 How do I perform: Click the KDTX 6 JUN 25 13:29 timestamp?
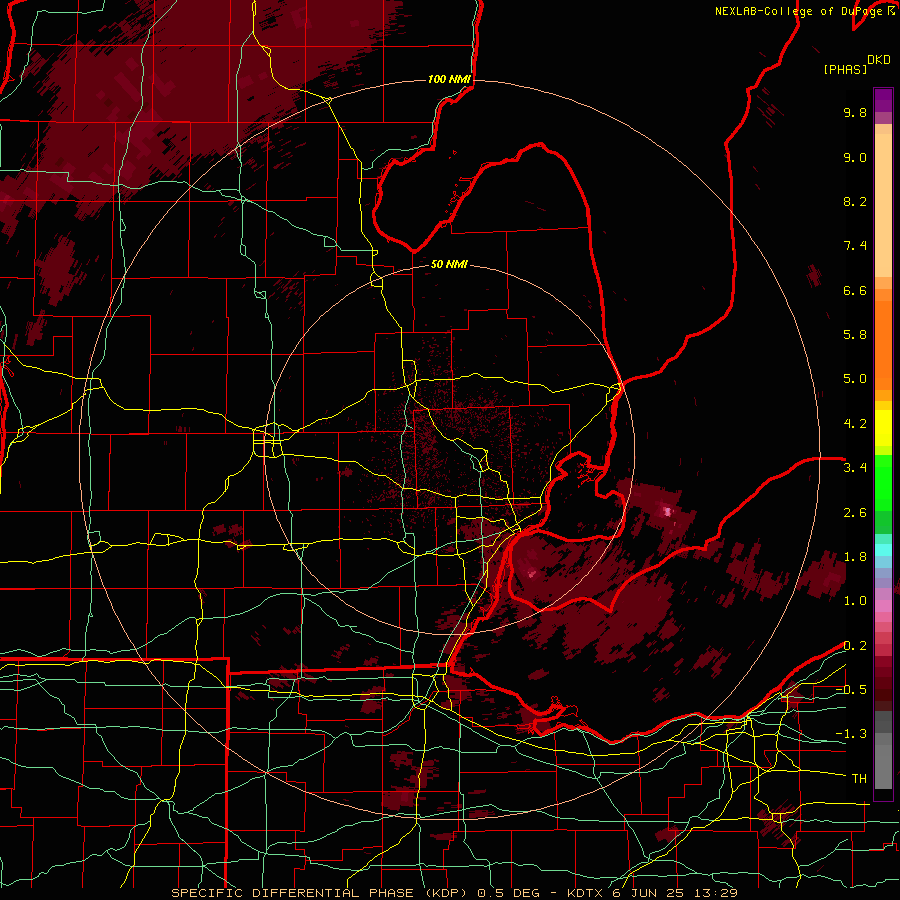tap(652, 893)
